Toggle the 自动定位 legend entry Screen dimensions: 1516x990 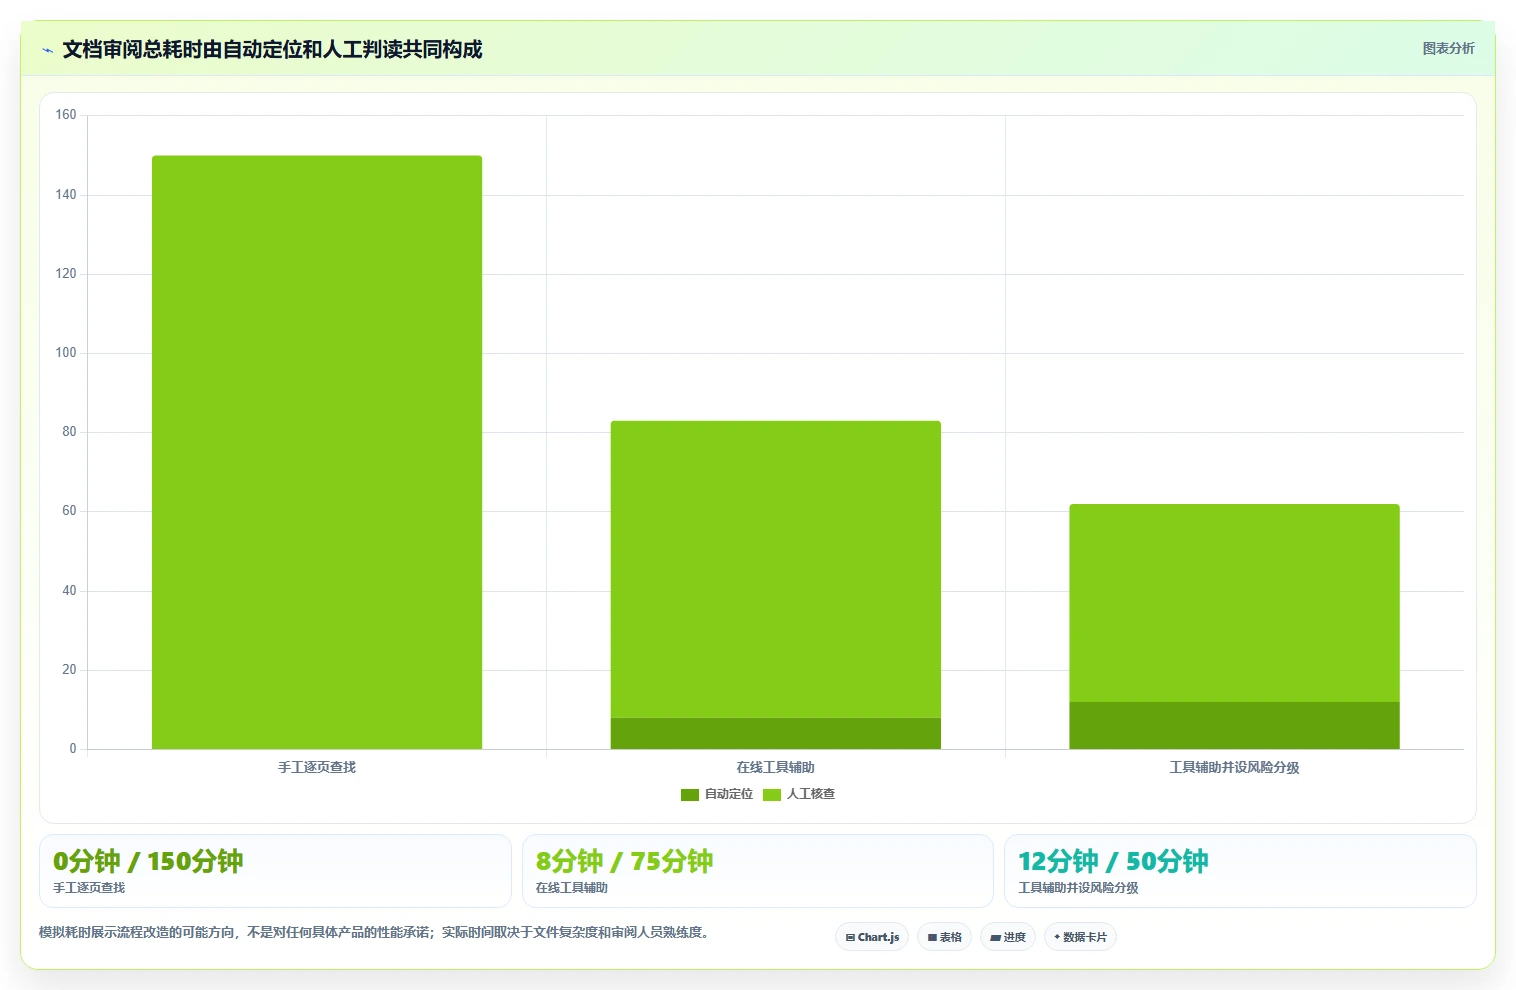(716, 794)
